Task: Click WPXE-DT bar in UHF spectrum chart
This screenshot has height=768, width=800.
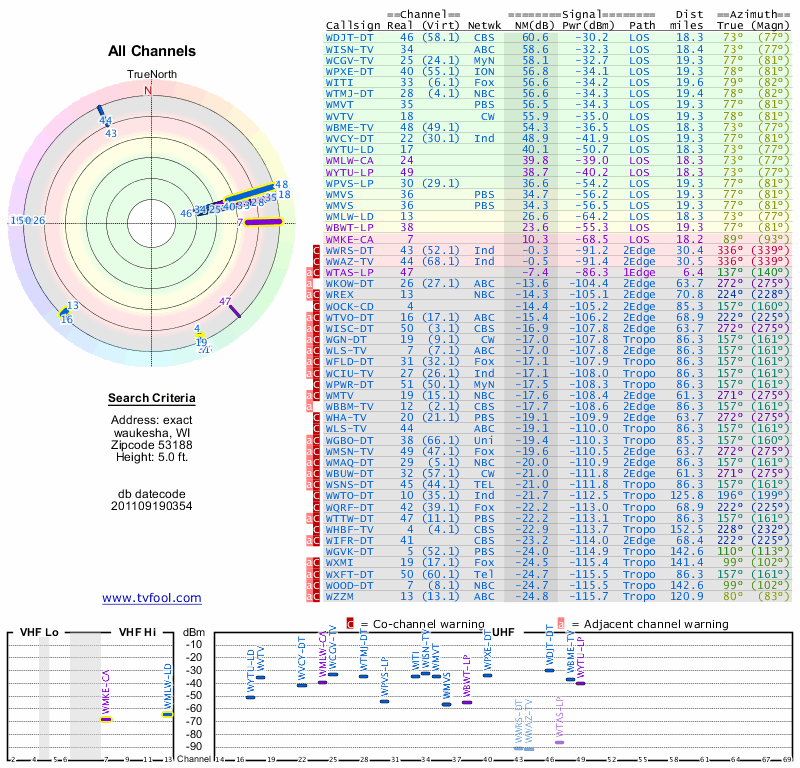Action: point(487,675)
